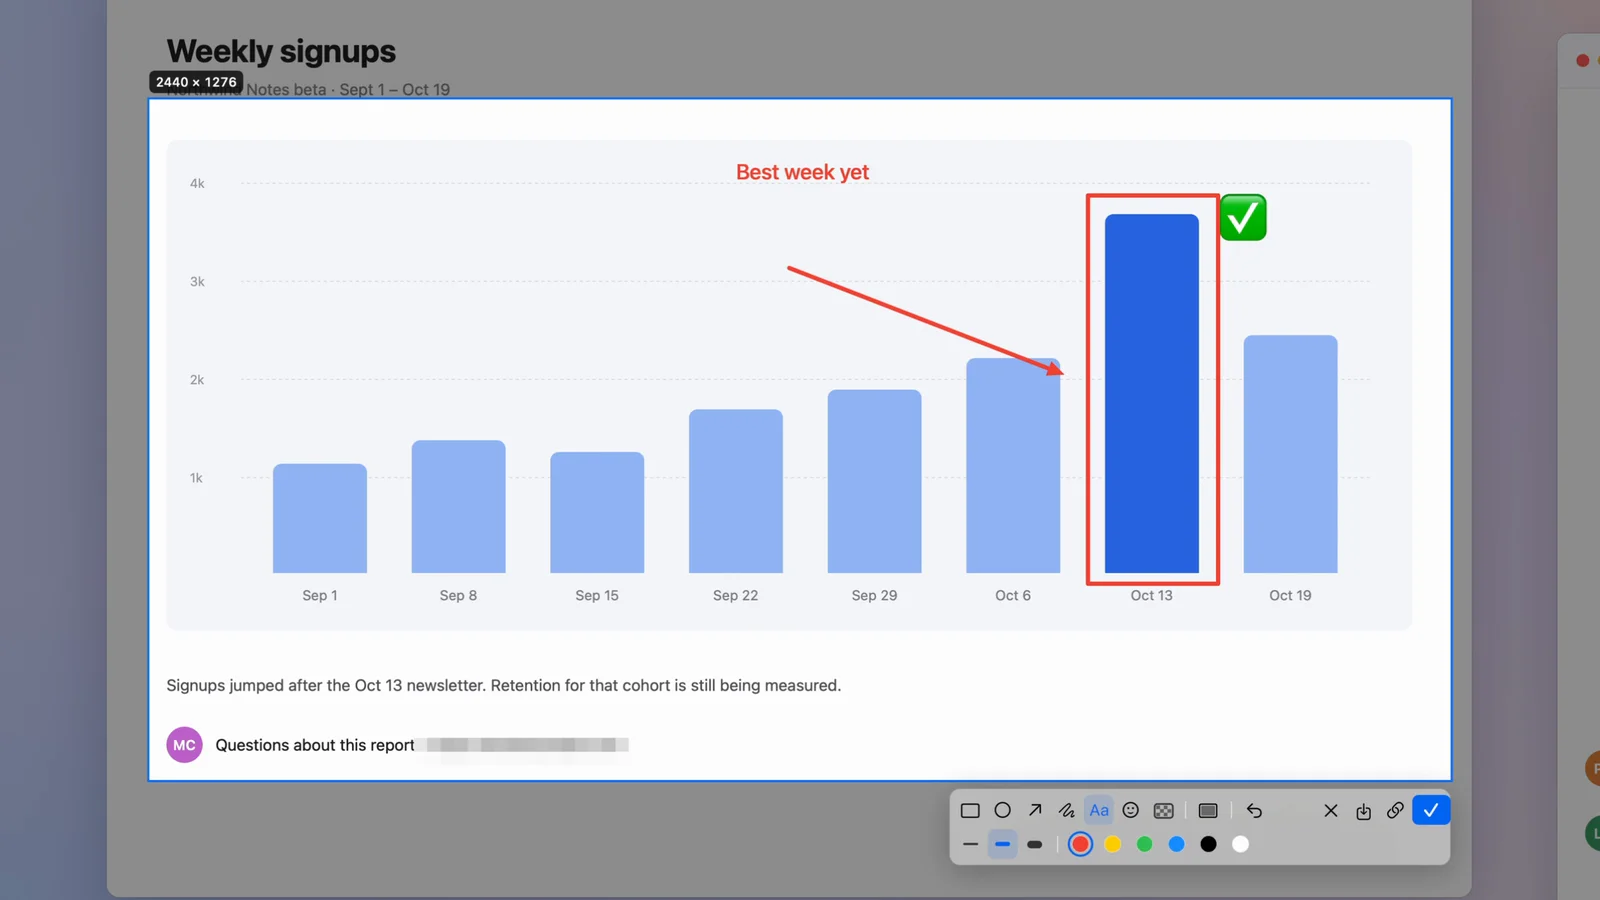
Task: Cancel the screenshot with the X icon
Action: click(x=1331, y=811)
